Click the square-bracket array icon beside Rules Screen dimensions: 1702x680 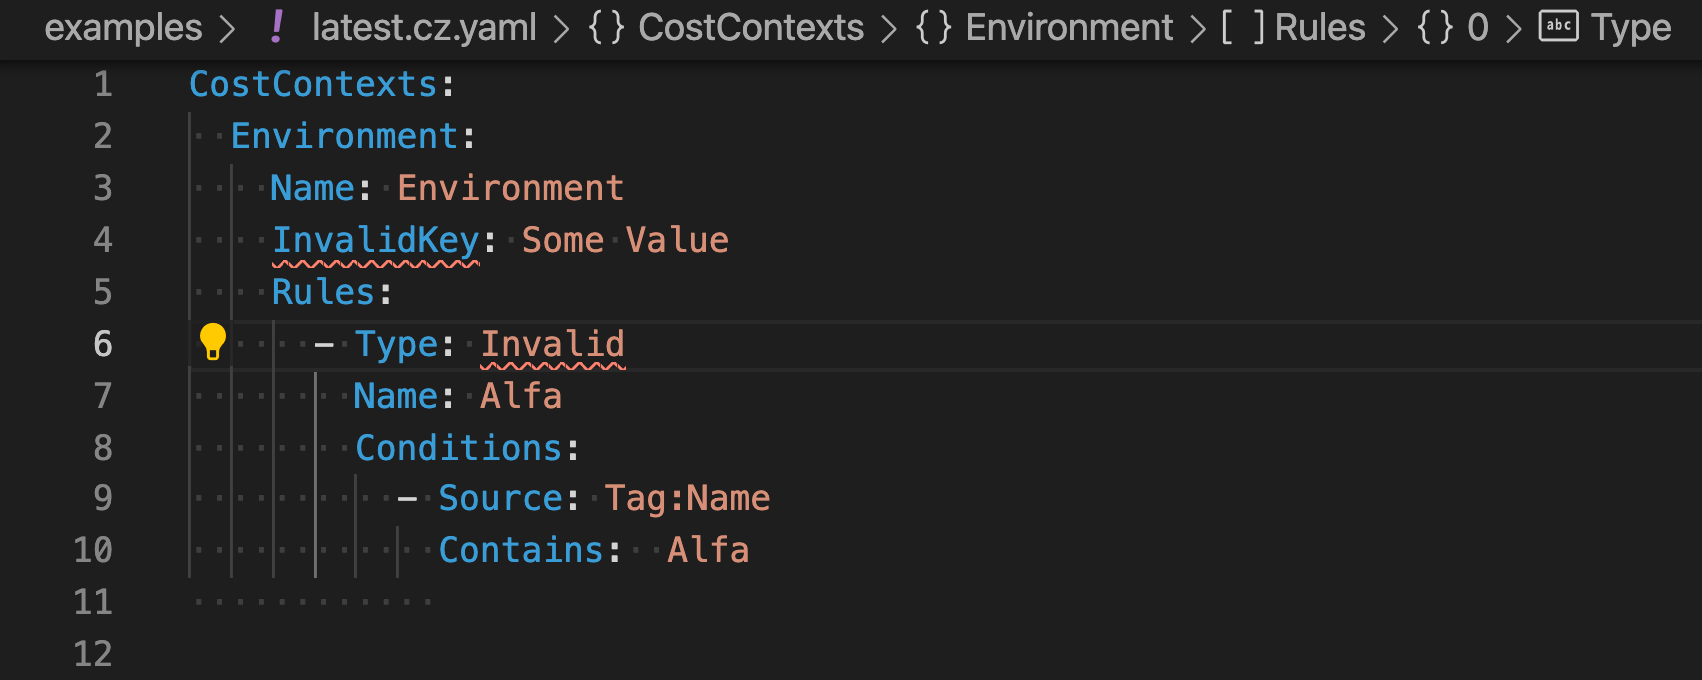click(1242, 27)
